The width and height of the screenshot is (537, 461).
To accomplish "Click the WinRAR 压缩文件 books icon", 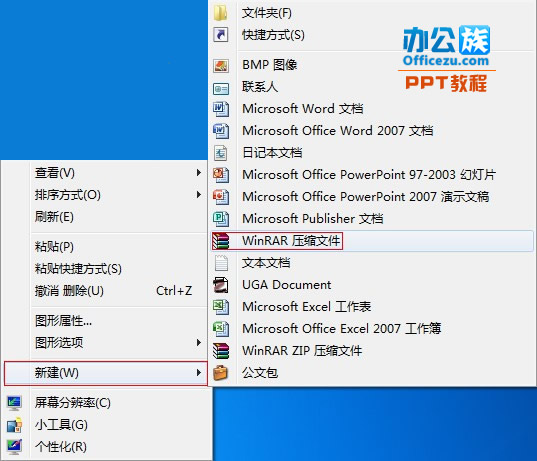I will [x=221, y=241].
